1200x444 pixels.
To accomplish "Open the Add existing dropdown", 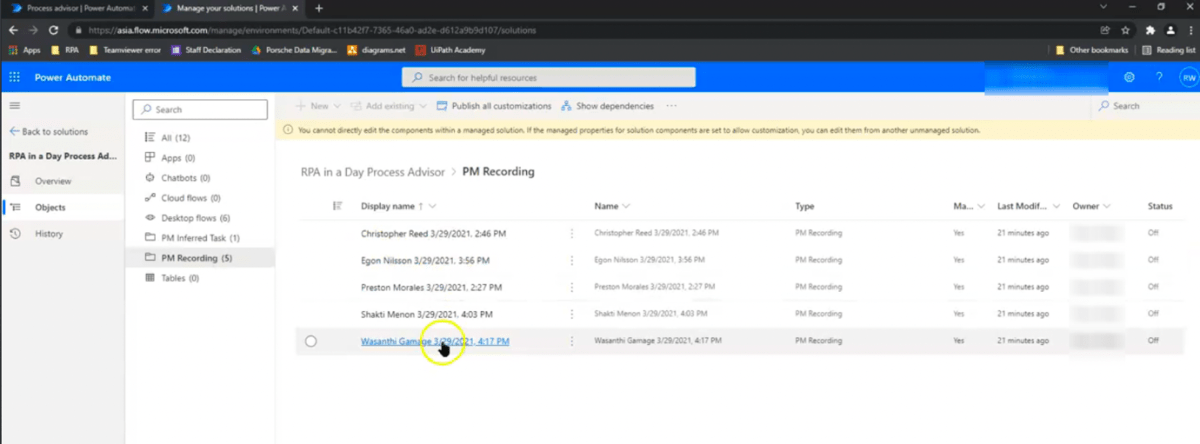I will pyautogui.click(x=388, y=105).
